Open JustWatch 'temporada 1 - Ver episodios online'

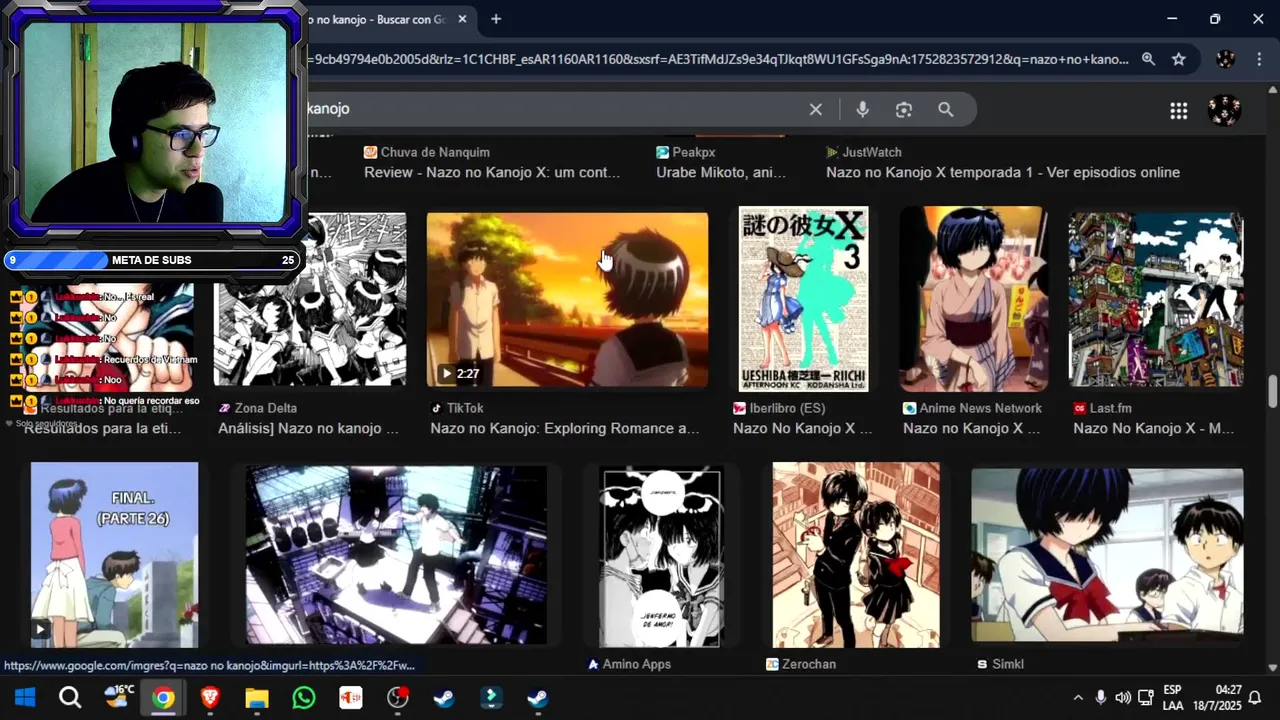1003,172
